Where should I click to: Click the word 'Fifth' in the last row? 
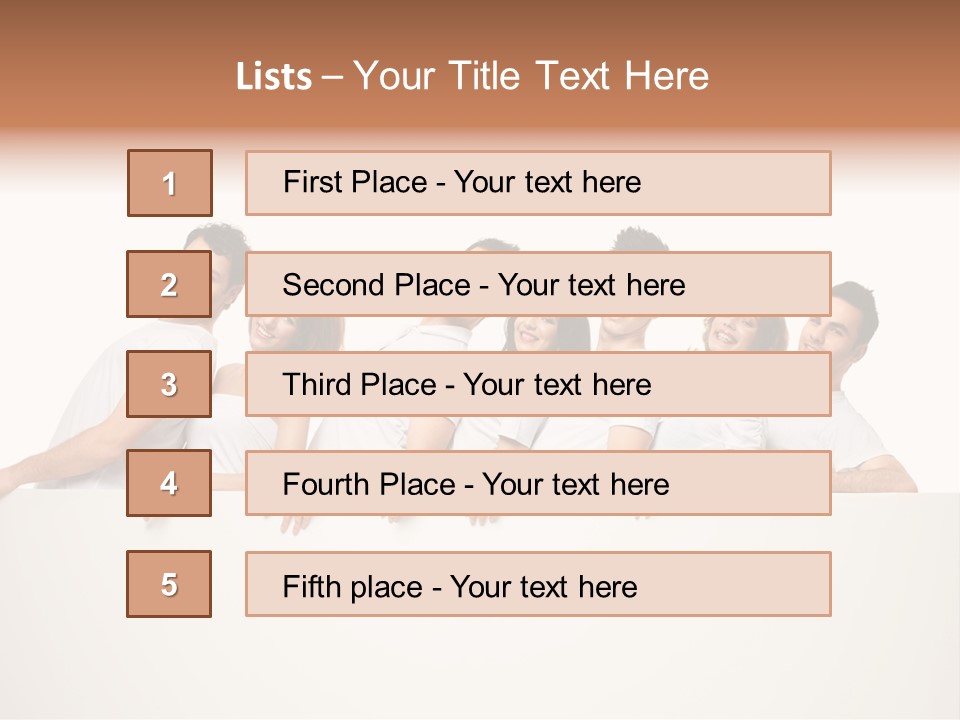(310, 586)
